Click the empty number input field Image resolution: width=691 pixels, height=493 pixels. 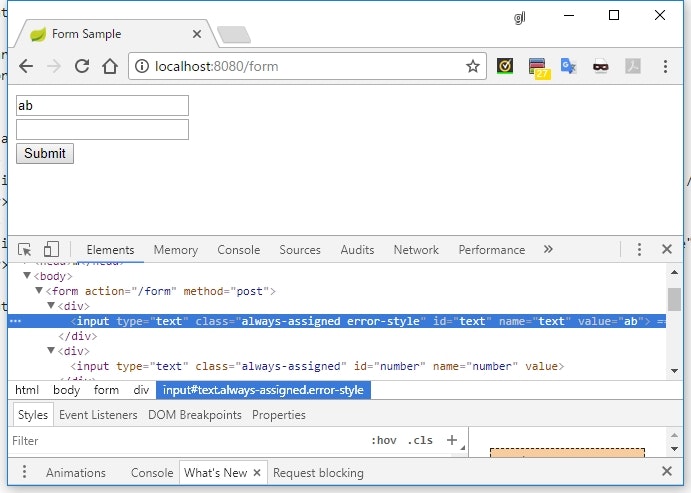tap(102, 130)
